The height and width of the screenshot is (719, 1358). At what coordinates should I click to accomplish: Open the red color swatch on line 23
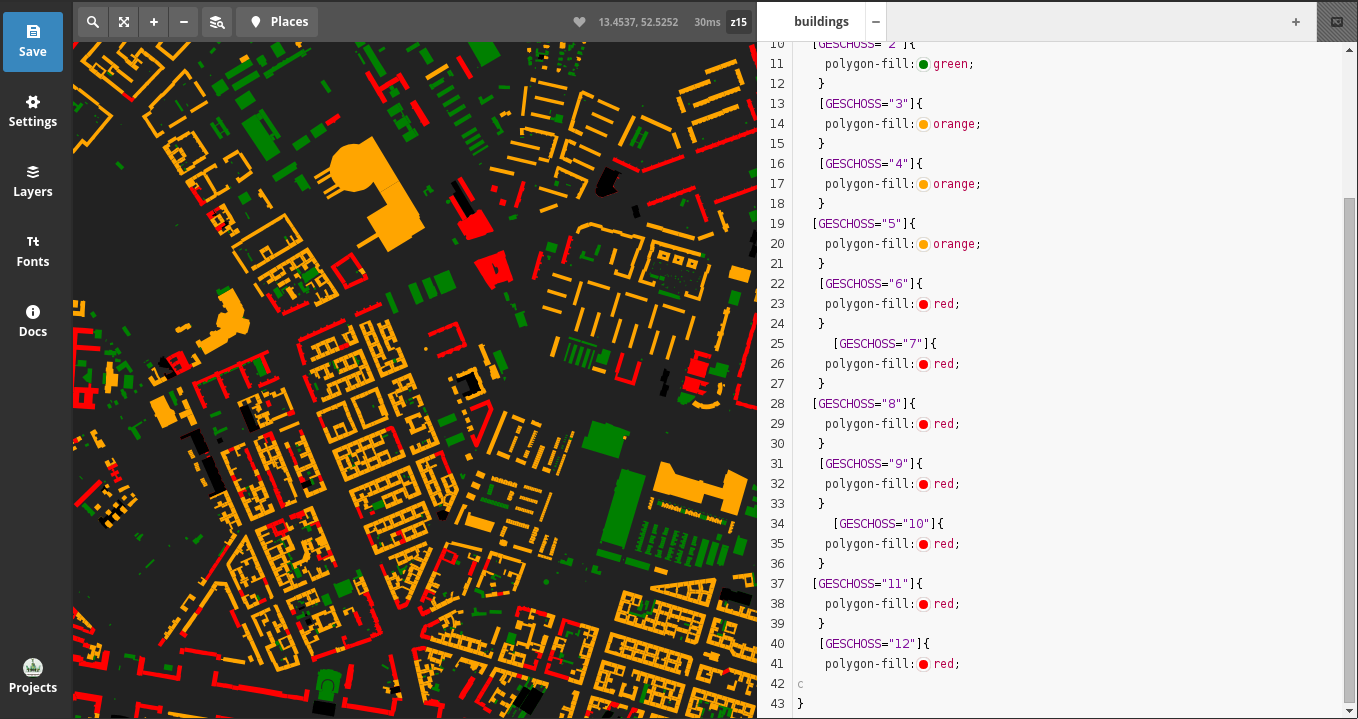click(923, 304)
